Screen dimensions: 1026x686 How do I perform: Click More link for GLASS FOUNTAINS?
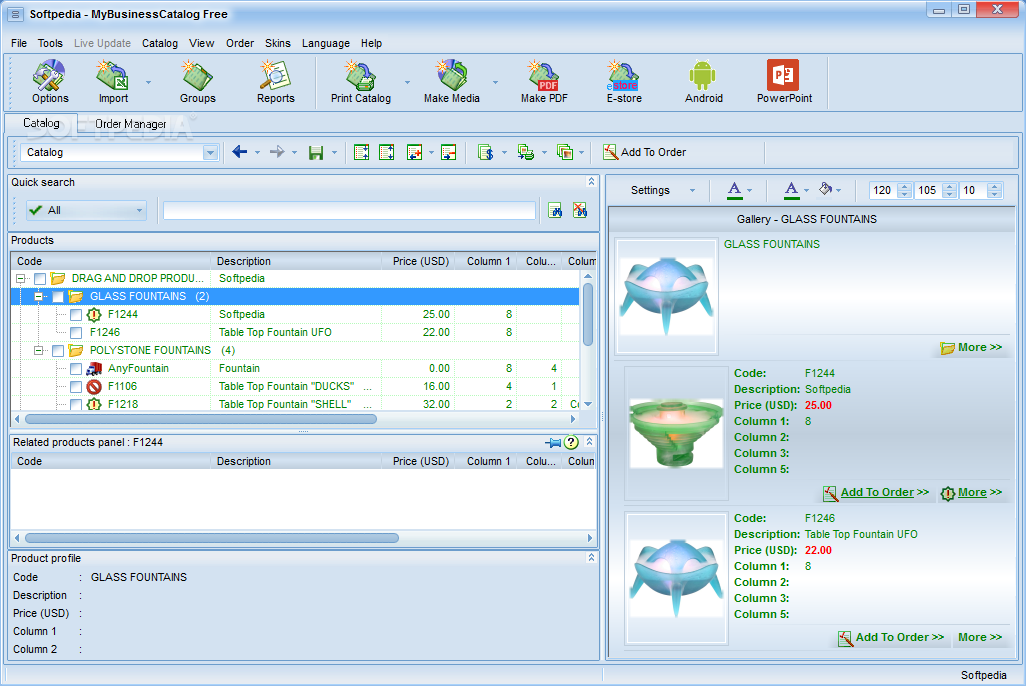[x=971, y=348]
